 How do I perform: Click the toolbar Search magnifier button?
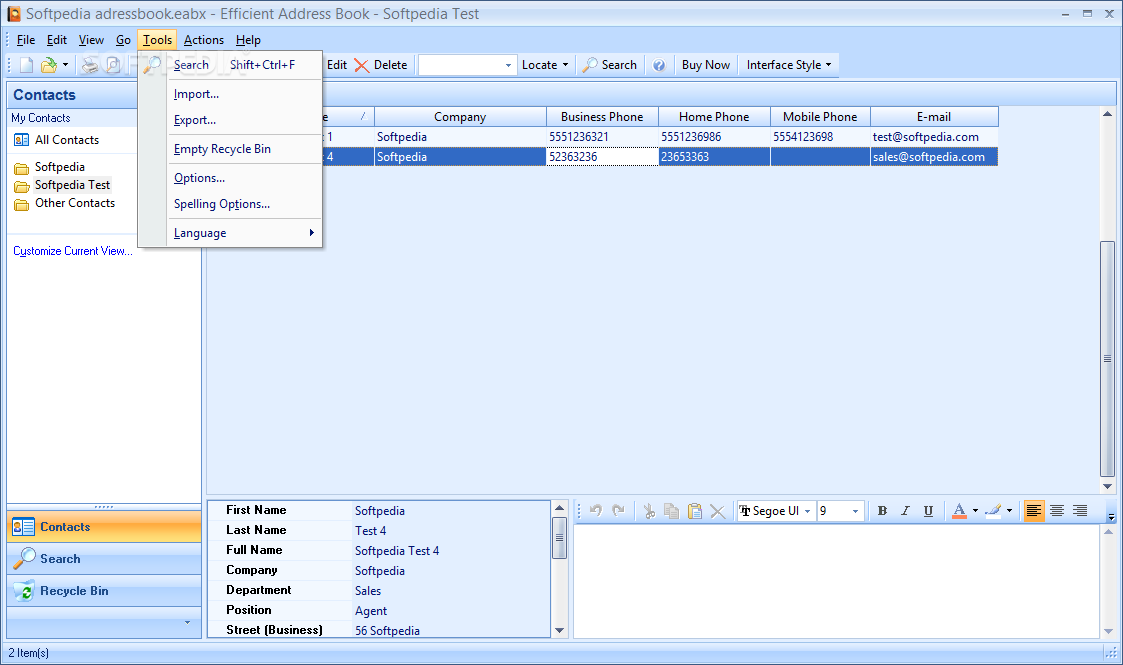click(x=609, y=65)
